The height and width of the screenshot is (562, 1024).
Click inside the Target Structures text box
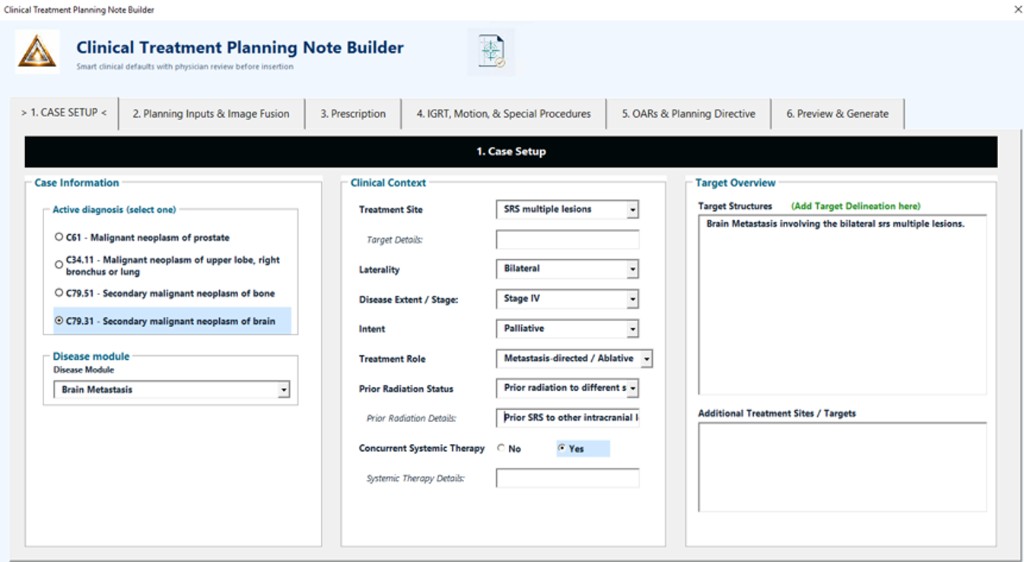842,305
